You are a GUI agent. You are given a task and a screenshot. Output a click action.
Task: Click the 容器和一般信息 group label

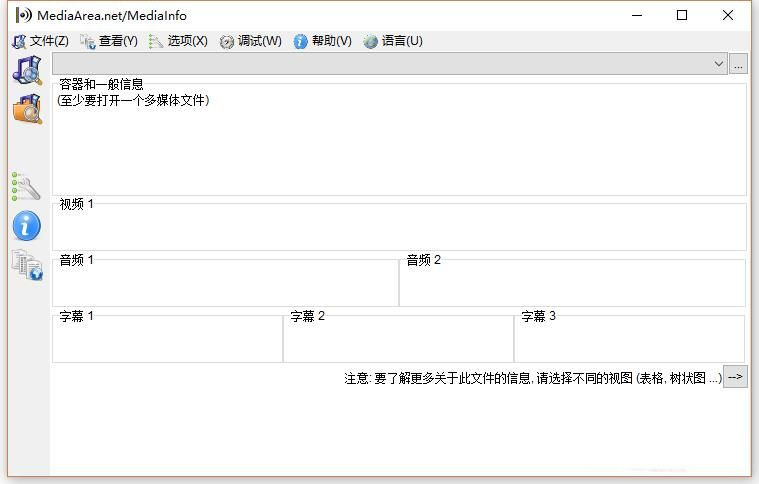tap(101, 84)
